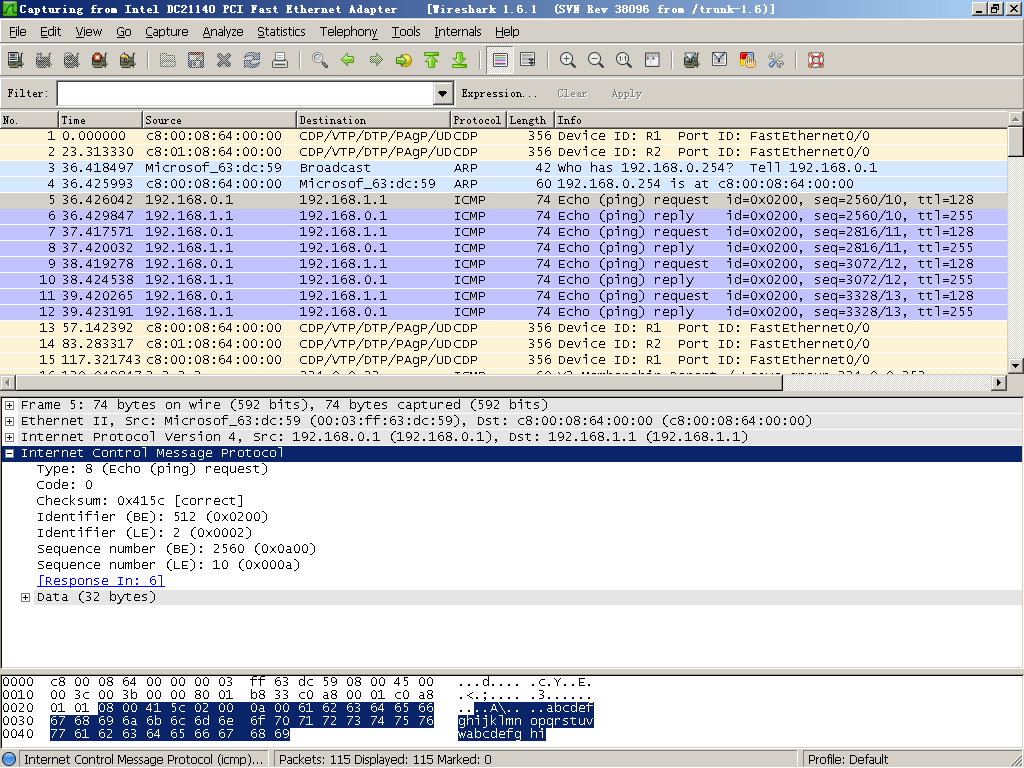Save capture file floppy icon
The image size is (1024, 768).
(x=196, y=61)
